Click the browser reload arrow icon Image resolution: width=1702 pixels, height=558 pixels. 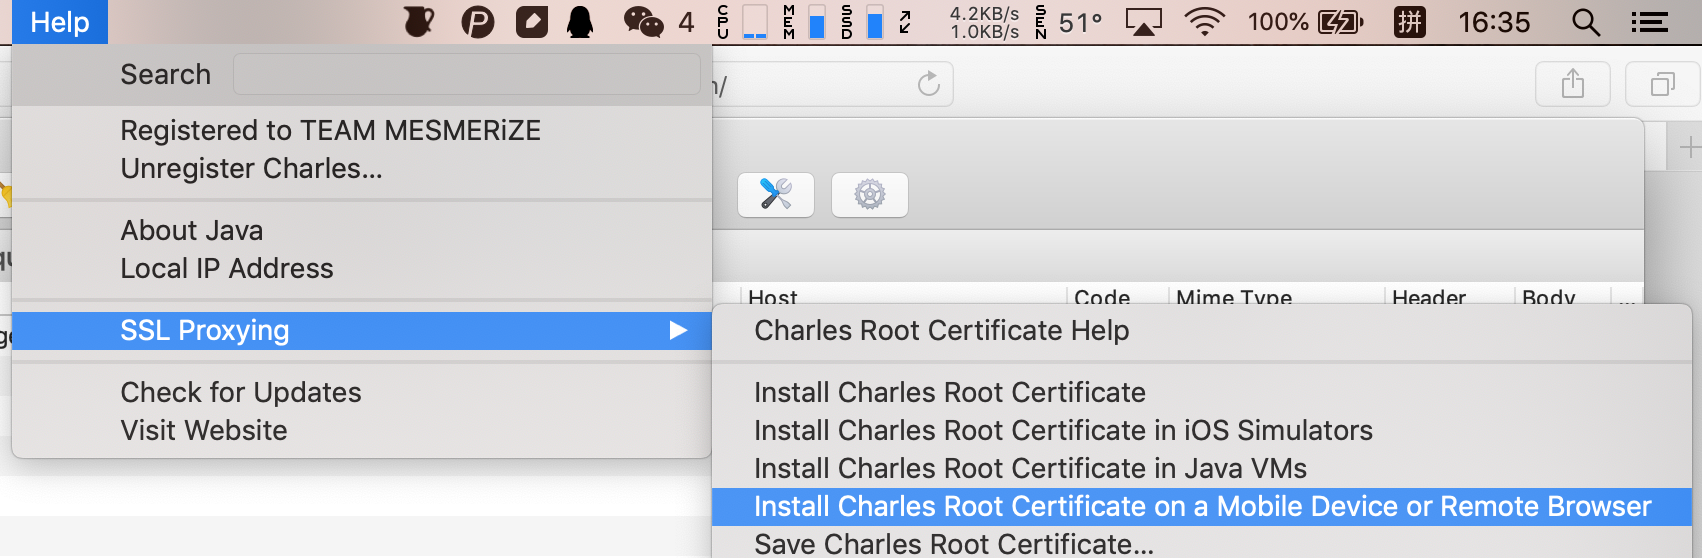[x=929, y=84]
